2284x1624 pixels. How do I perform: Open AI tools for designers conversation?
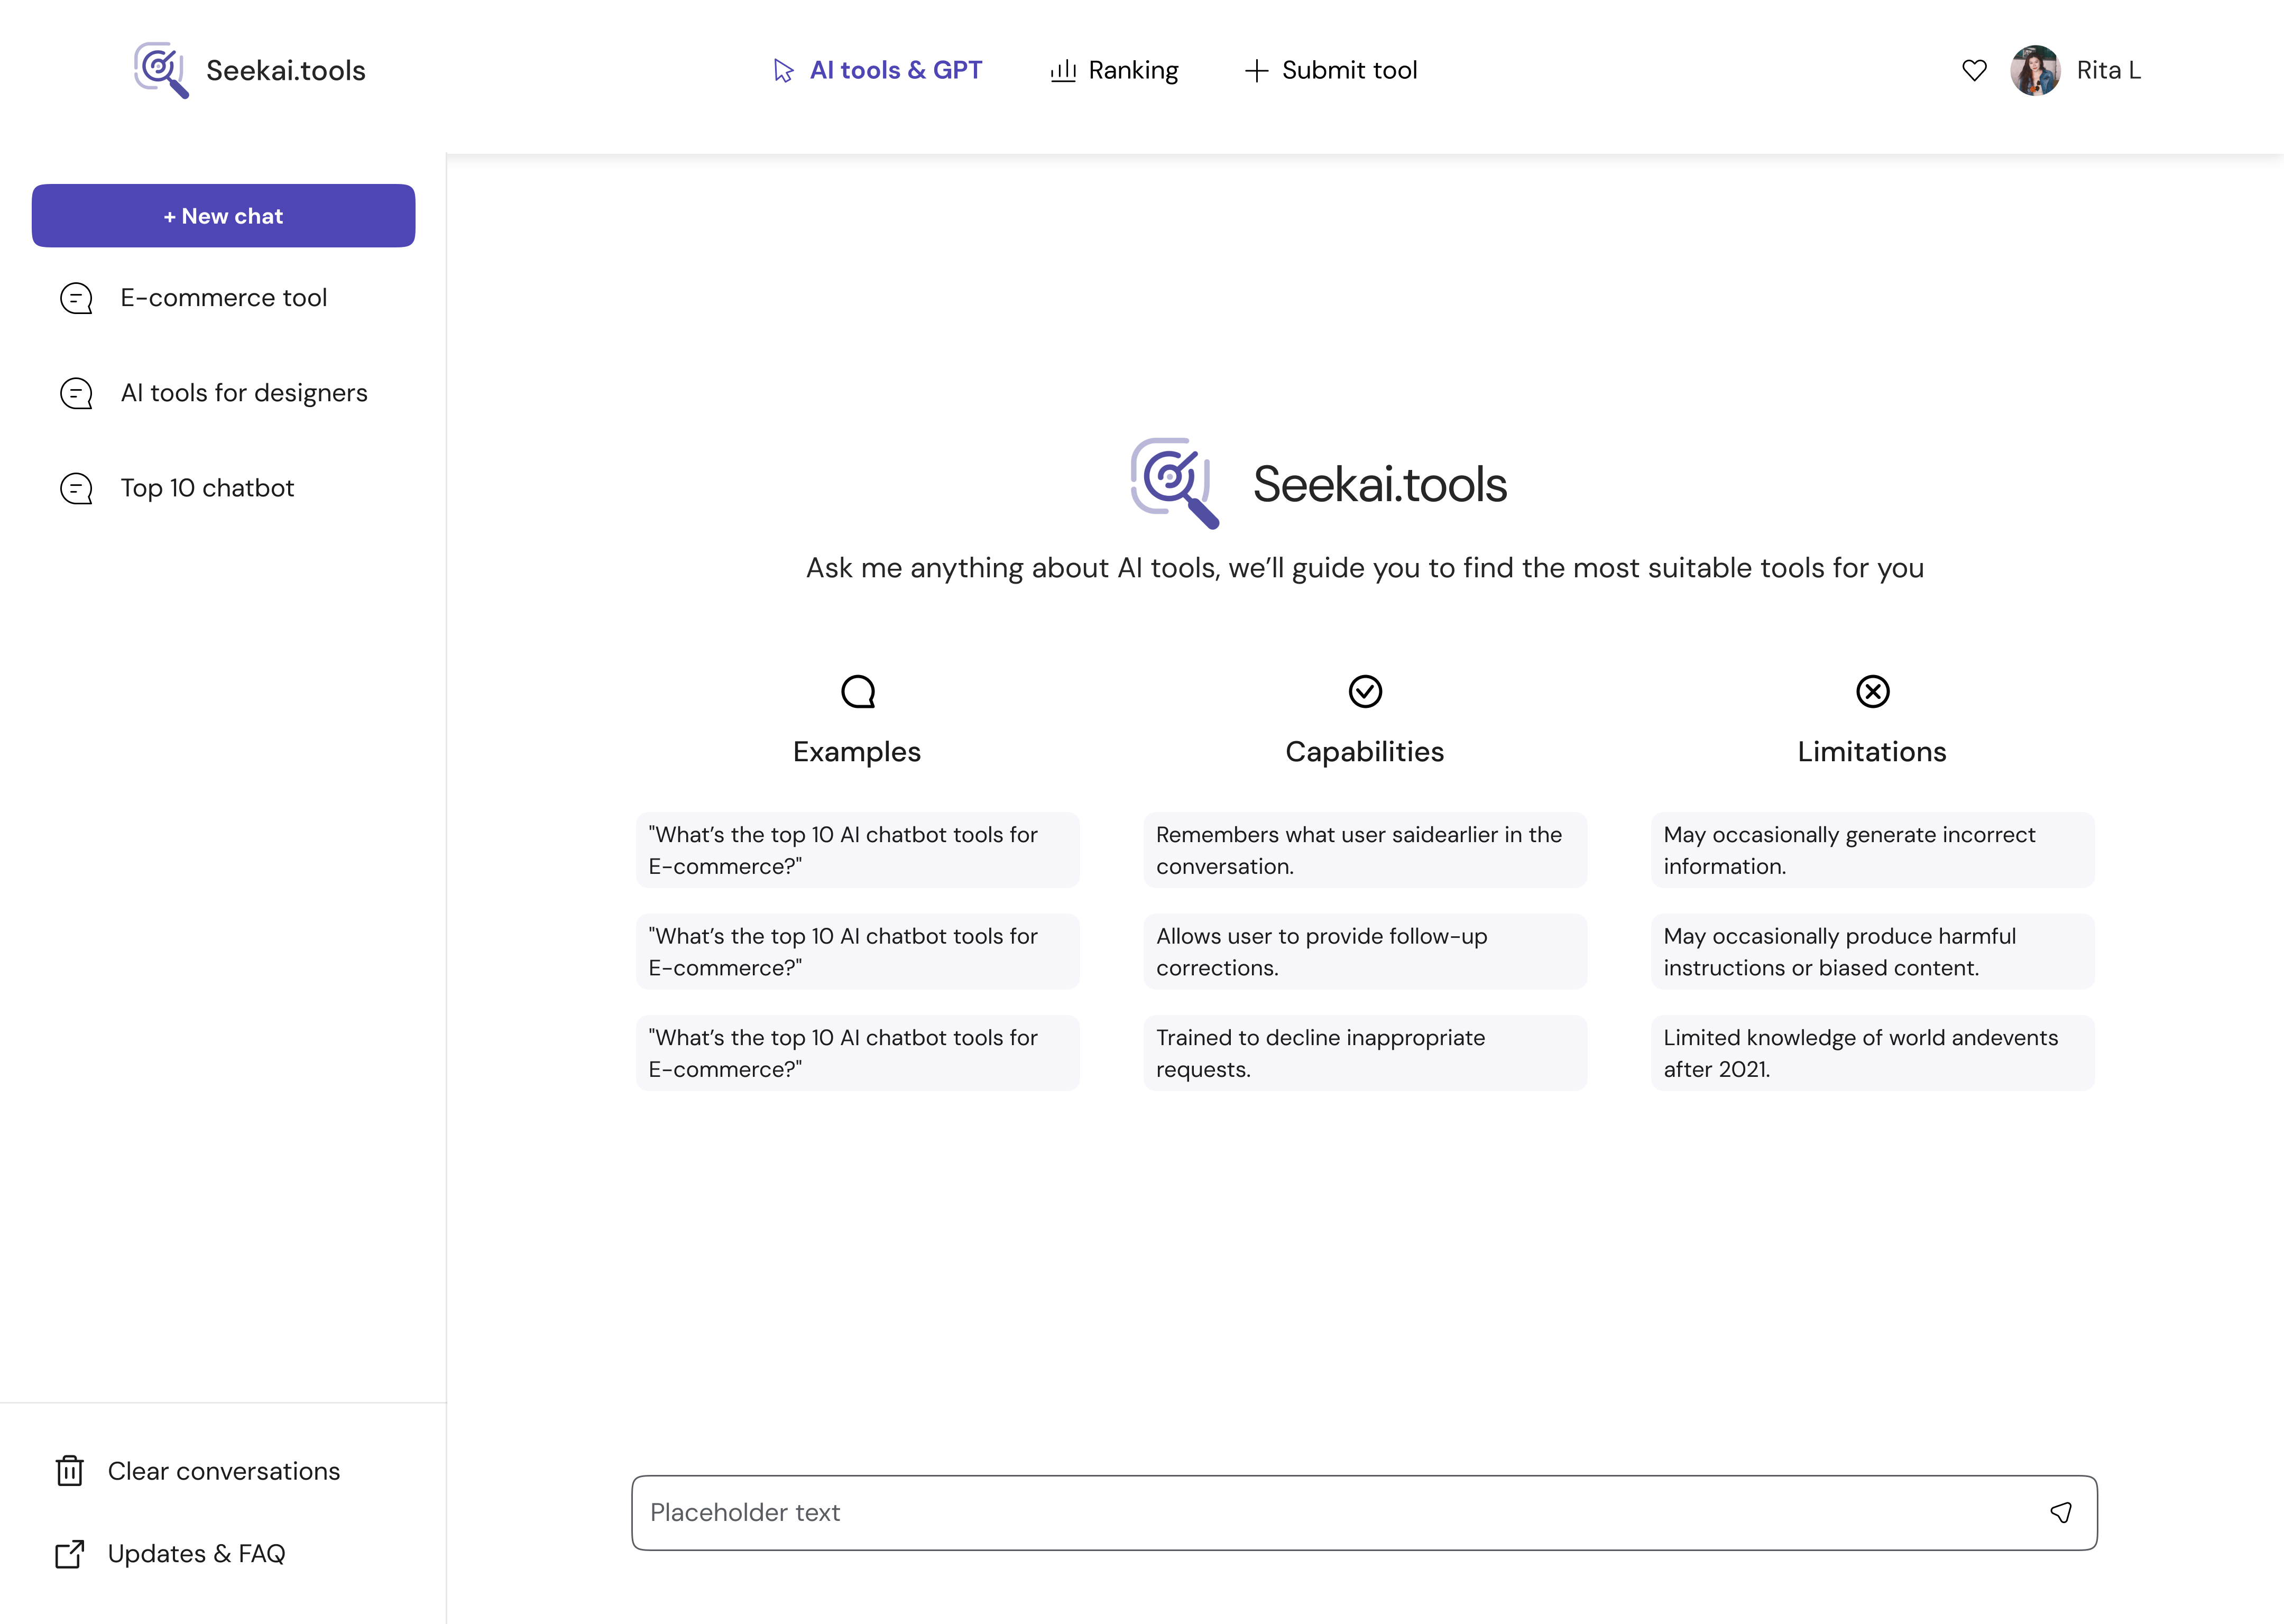[244, 393]
